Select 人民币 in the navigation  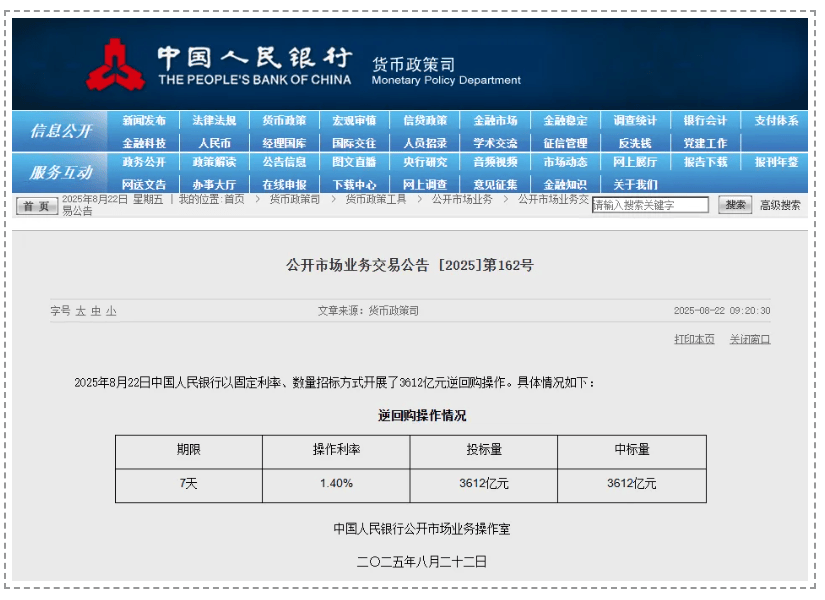214,143
